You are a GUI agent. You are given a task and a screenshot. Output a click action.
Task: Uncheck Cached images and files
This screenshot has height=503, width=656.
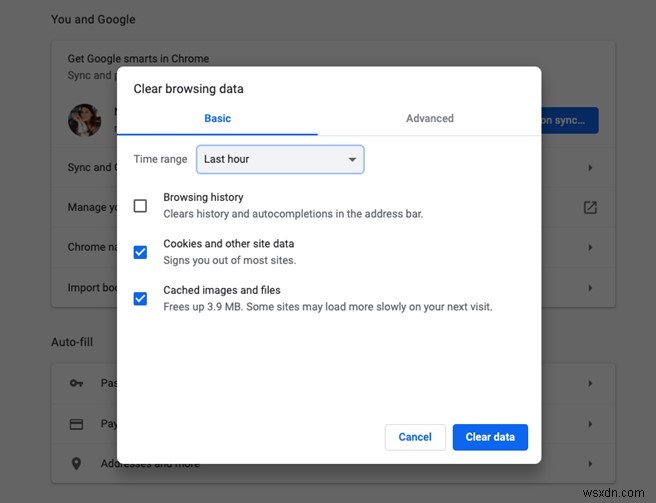(140, 298)
